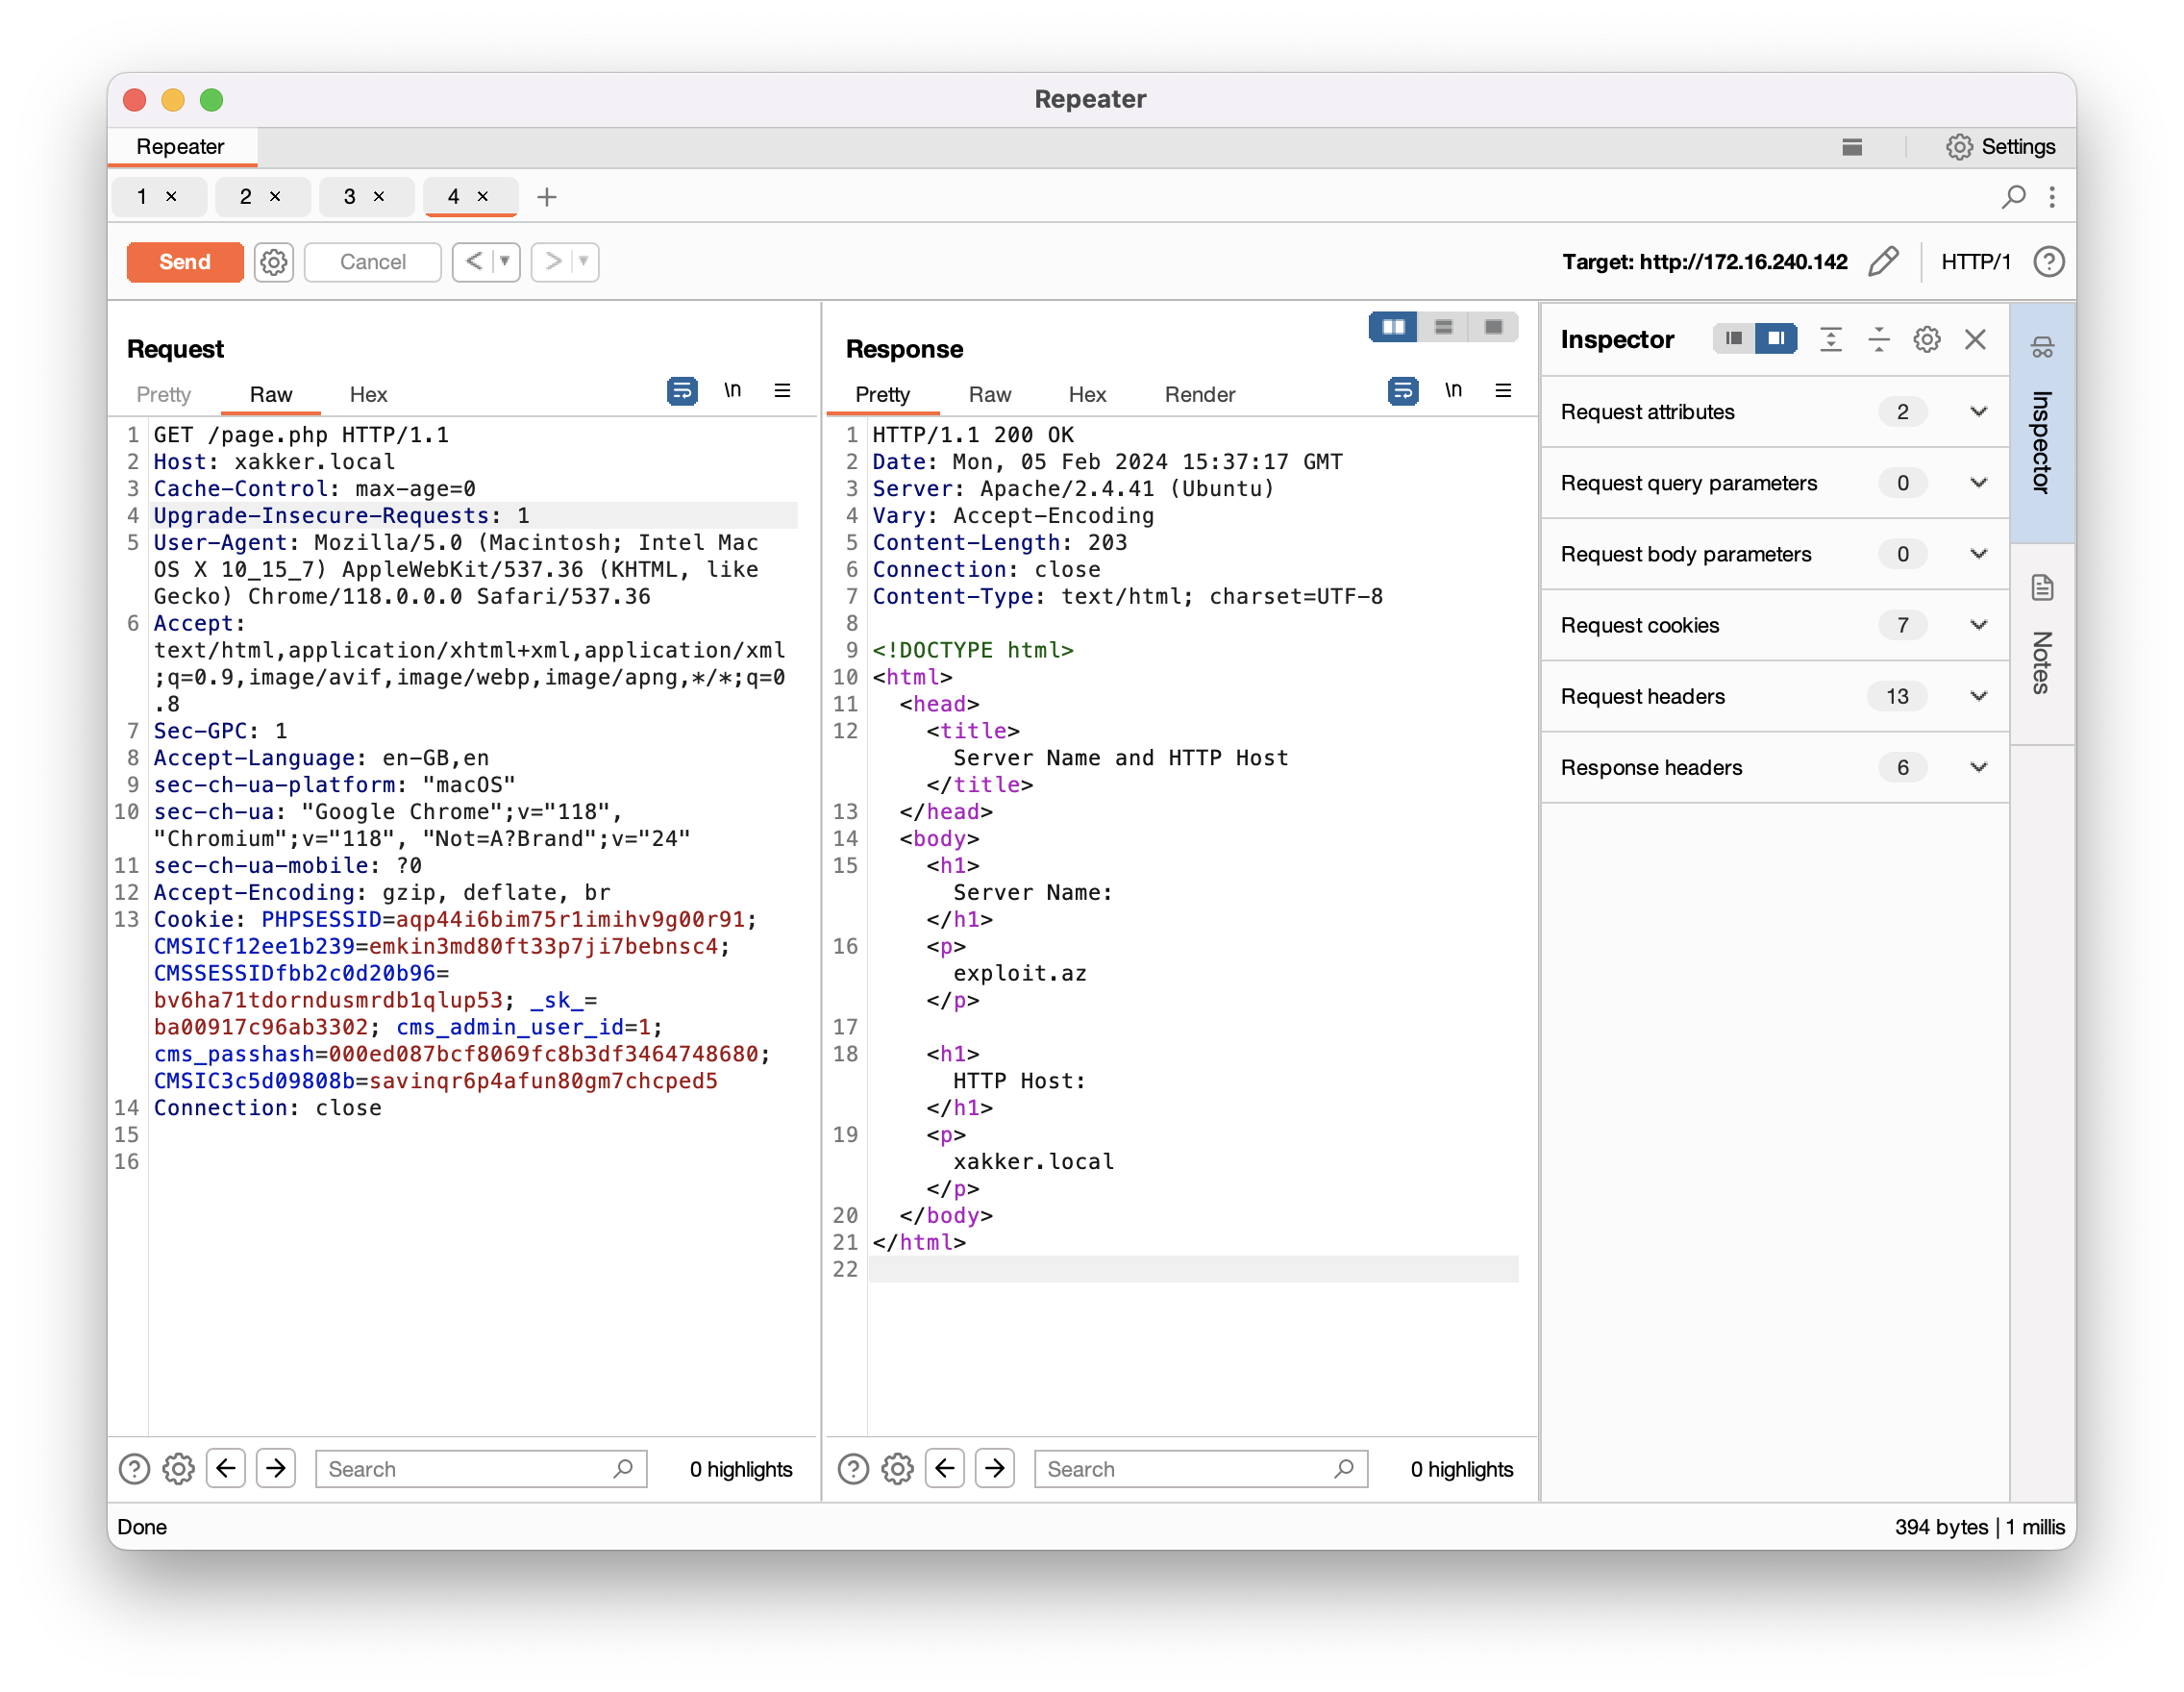
Task: Expand Response headers section
Action: tap(1775, 767)
